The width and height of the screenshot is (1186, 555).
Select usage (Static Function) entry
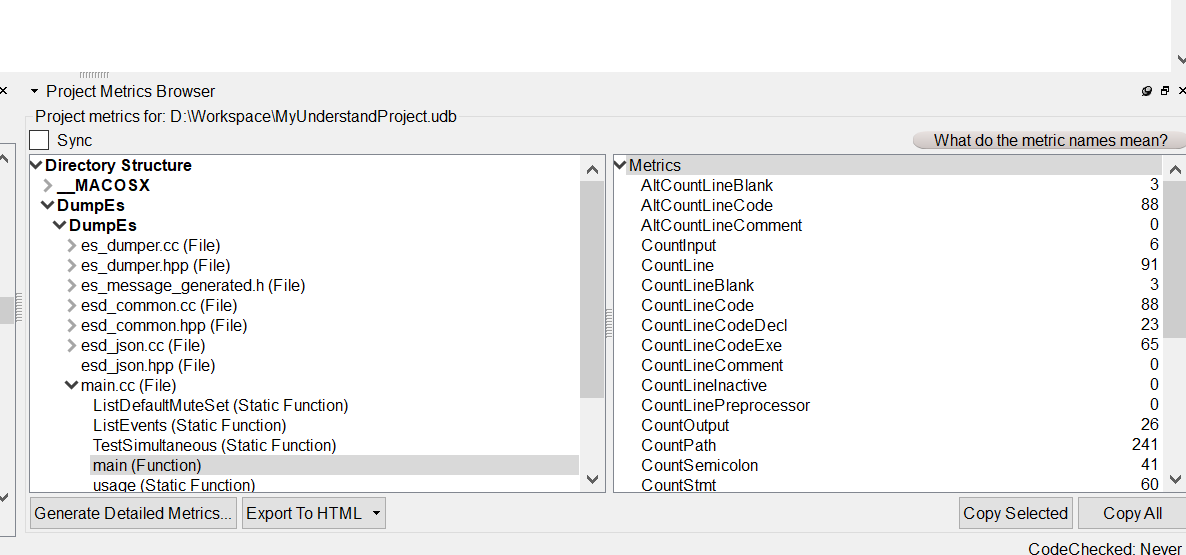[x=174, y=485]
